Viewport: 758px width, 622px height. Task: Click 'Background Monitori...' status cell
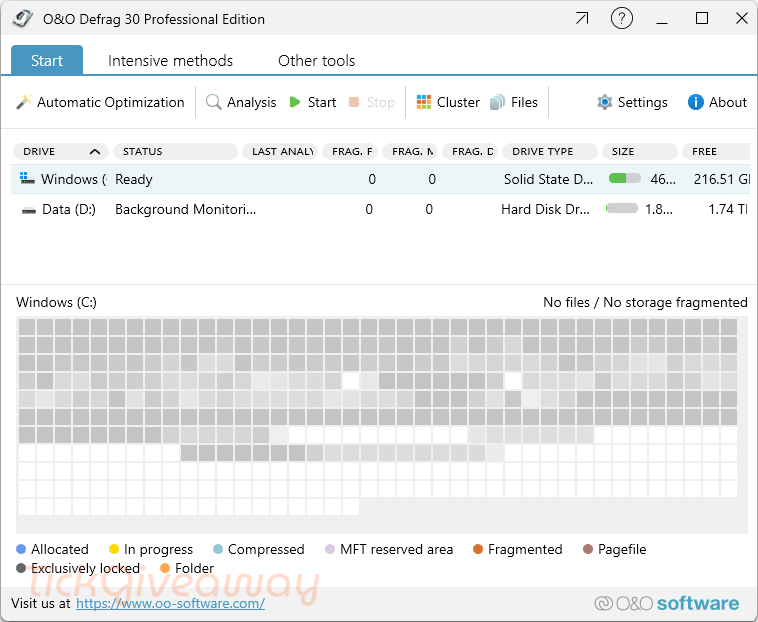tap(185, 209)
